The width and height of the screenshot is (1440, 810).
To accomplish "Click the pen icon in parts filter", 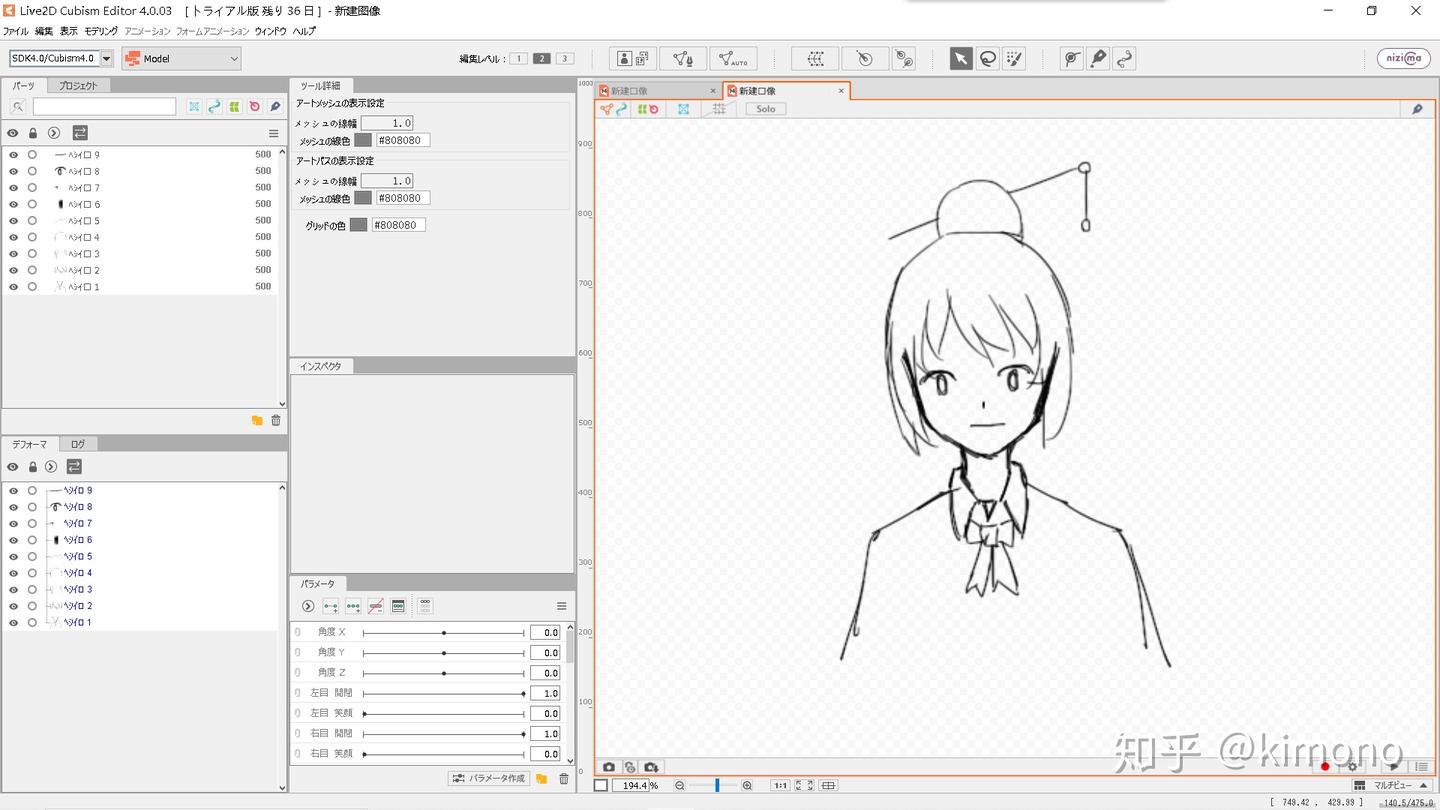I will pyautogui.click(x=275, y=107).
